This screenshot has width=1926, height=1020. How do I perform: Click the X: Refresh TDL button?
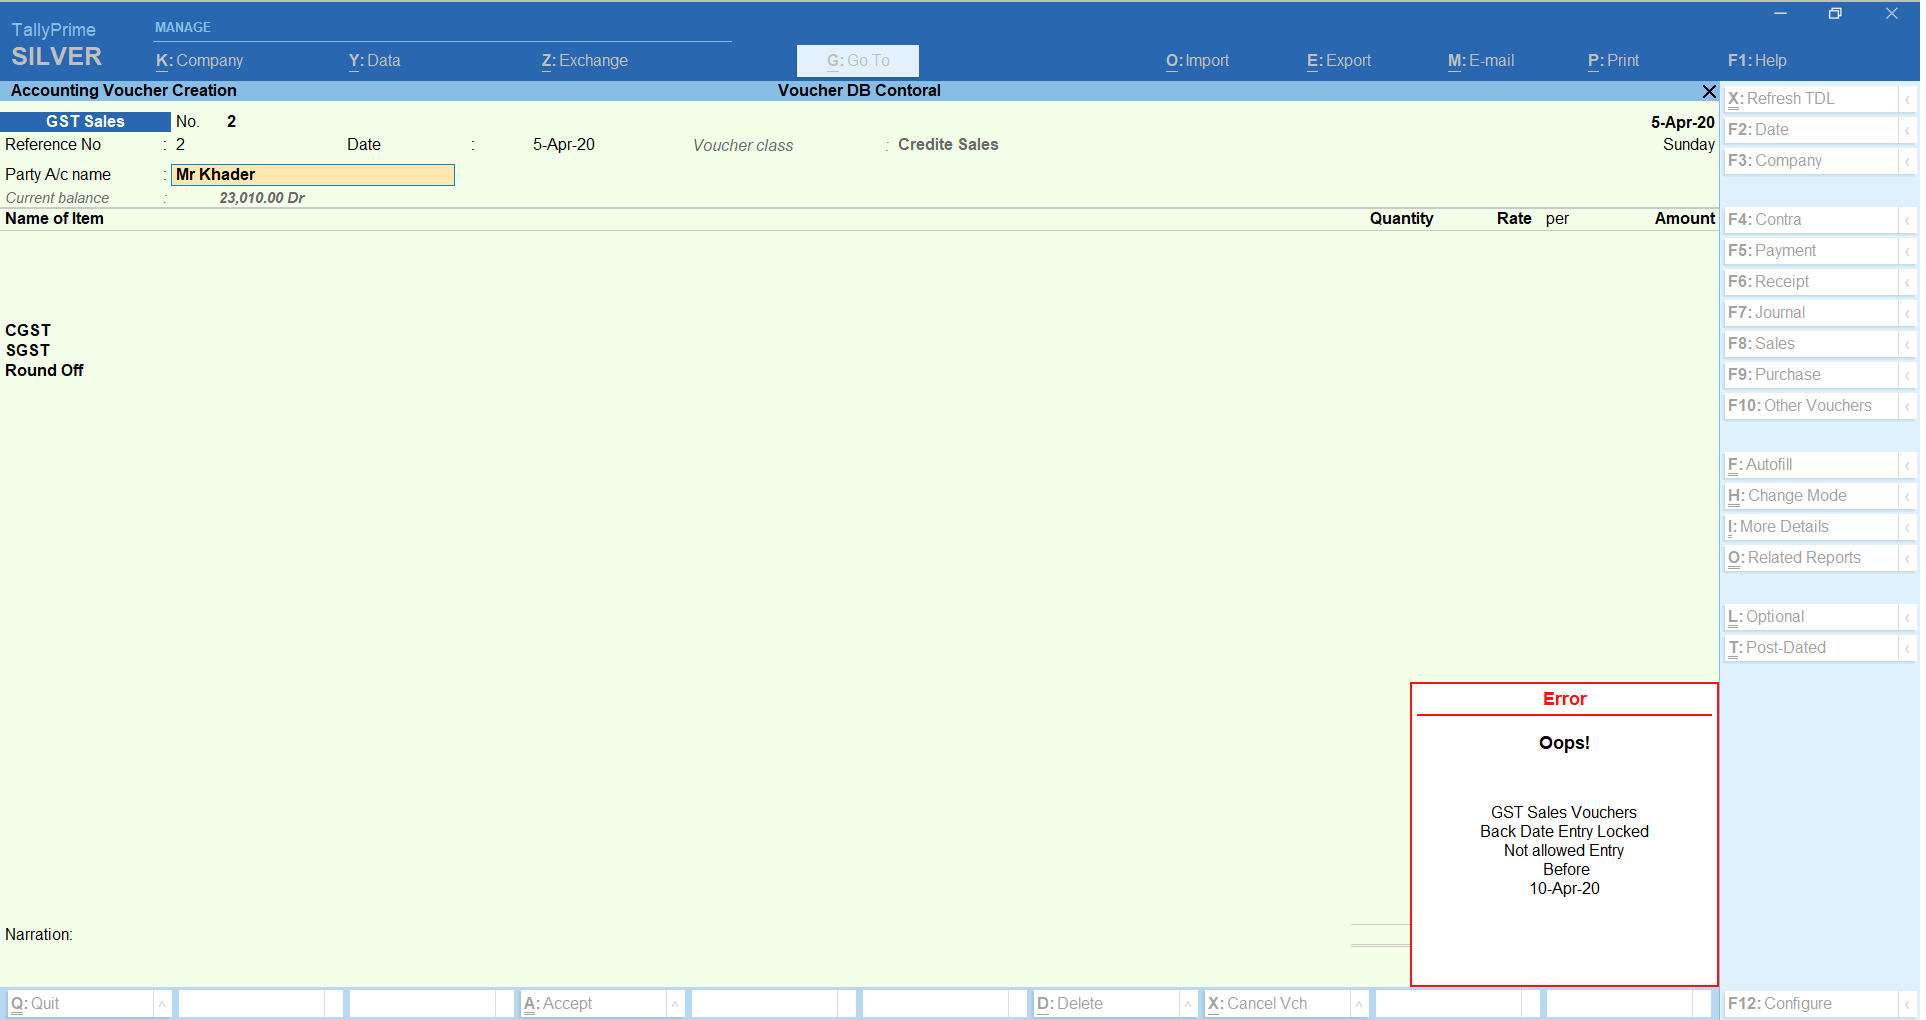pos(1810,99)
